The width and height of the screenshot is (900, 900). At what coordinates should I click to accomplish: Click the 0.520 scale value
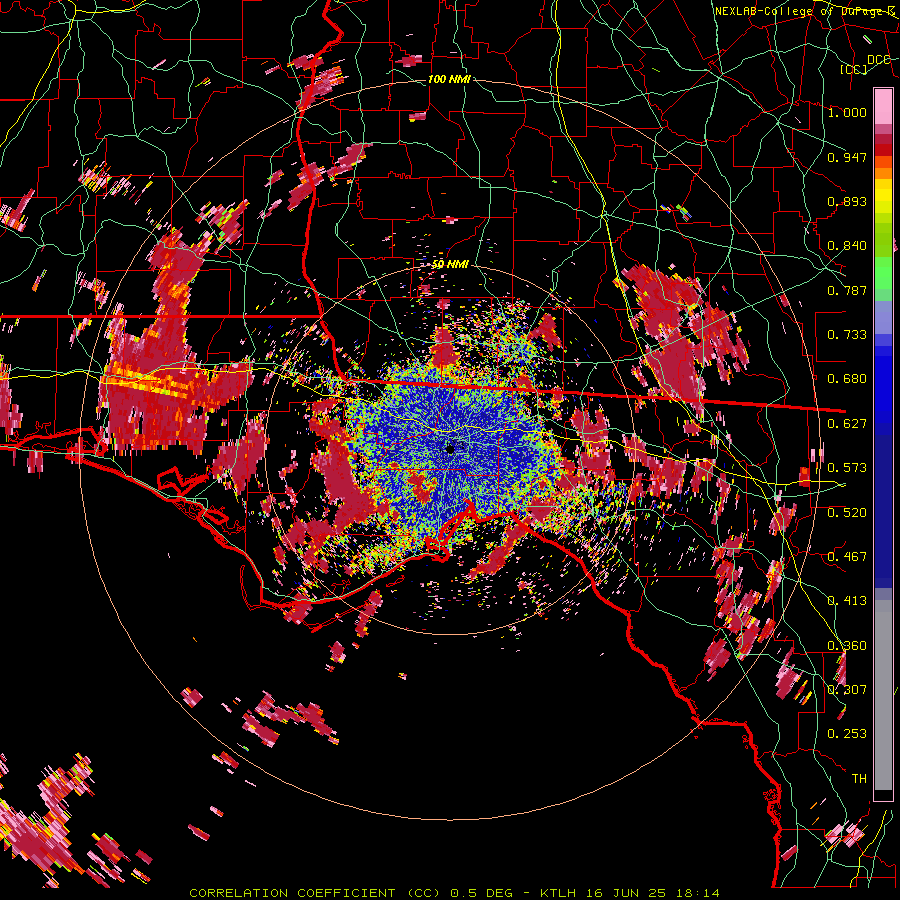[x=847, y=513]
